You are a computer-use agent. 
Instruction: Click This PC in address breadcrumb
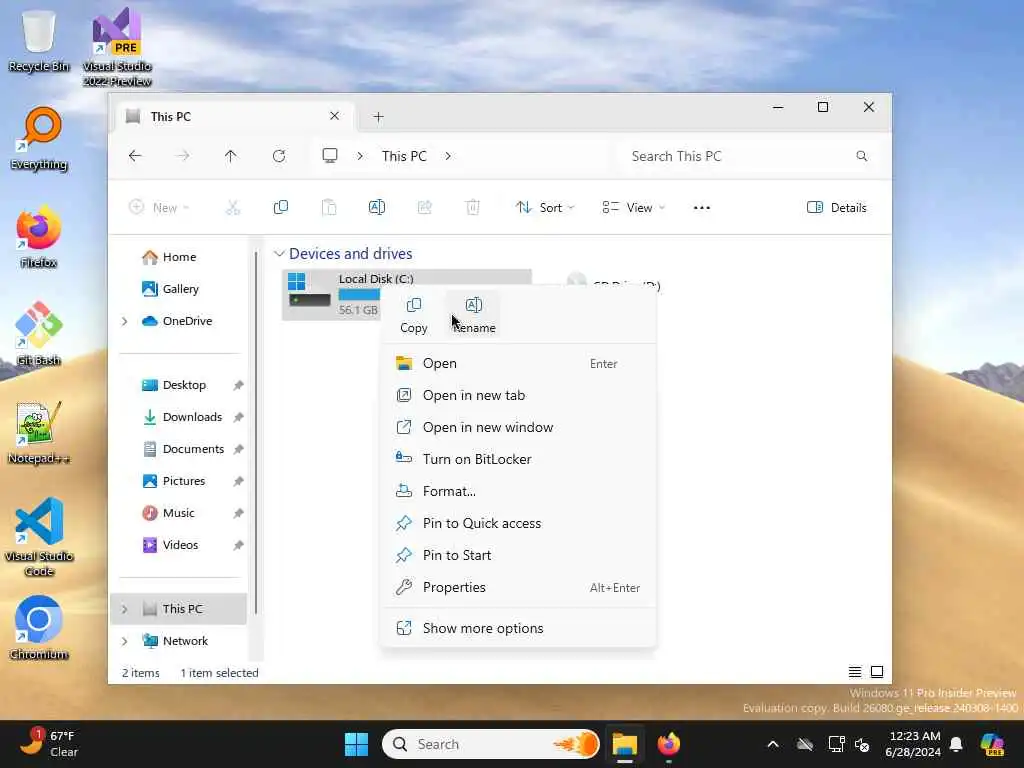404,156
